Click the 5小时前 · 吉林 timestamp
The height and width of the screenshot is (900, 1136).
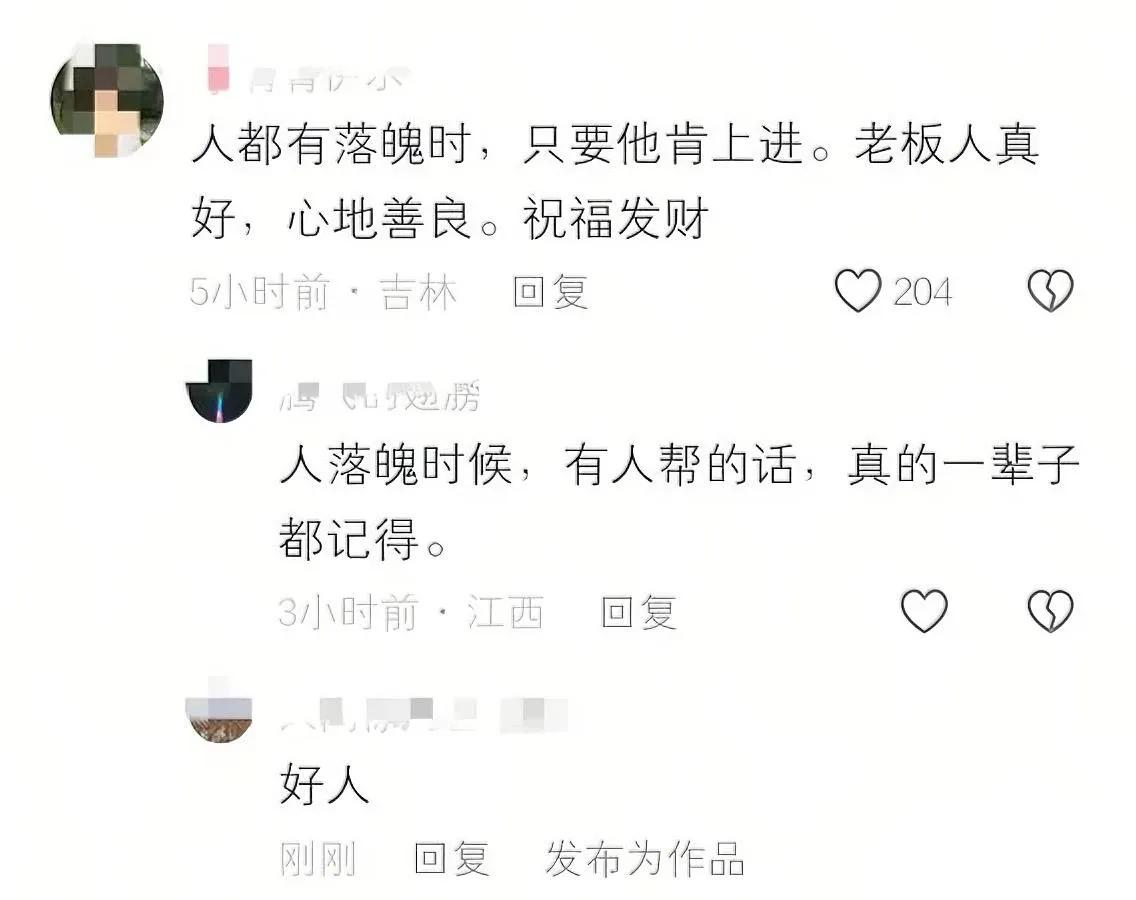coord(323,292)
